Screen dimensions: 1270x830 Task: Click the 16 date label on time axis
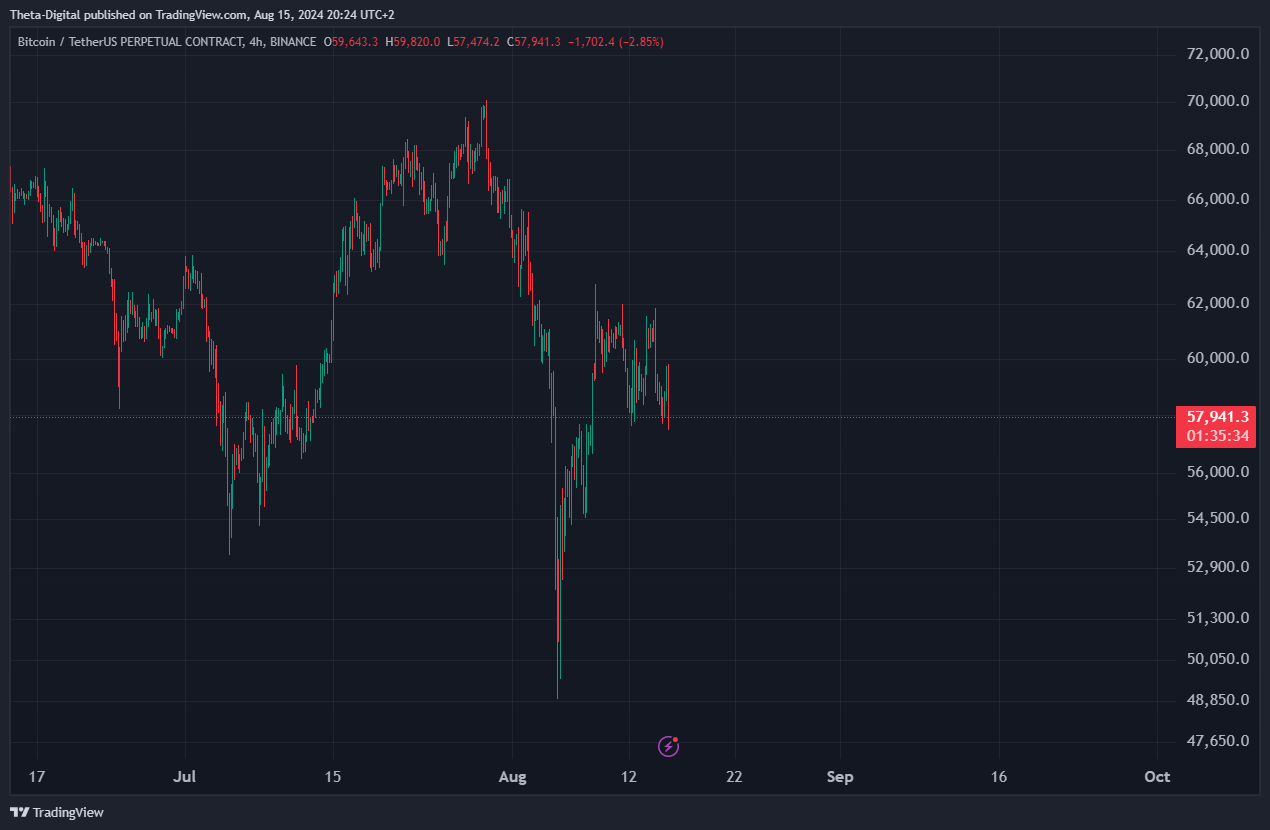(x=998, y=776)
